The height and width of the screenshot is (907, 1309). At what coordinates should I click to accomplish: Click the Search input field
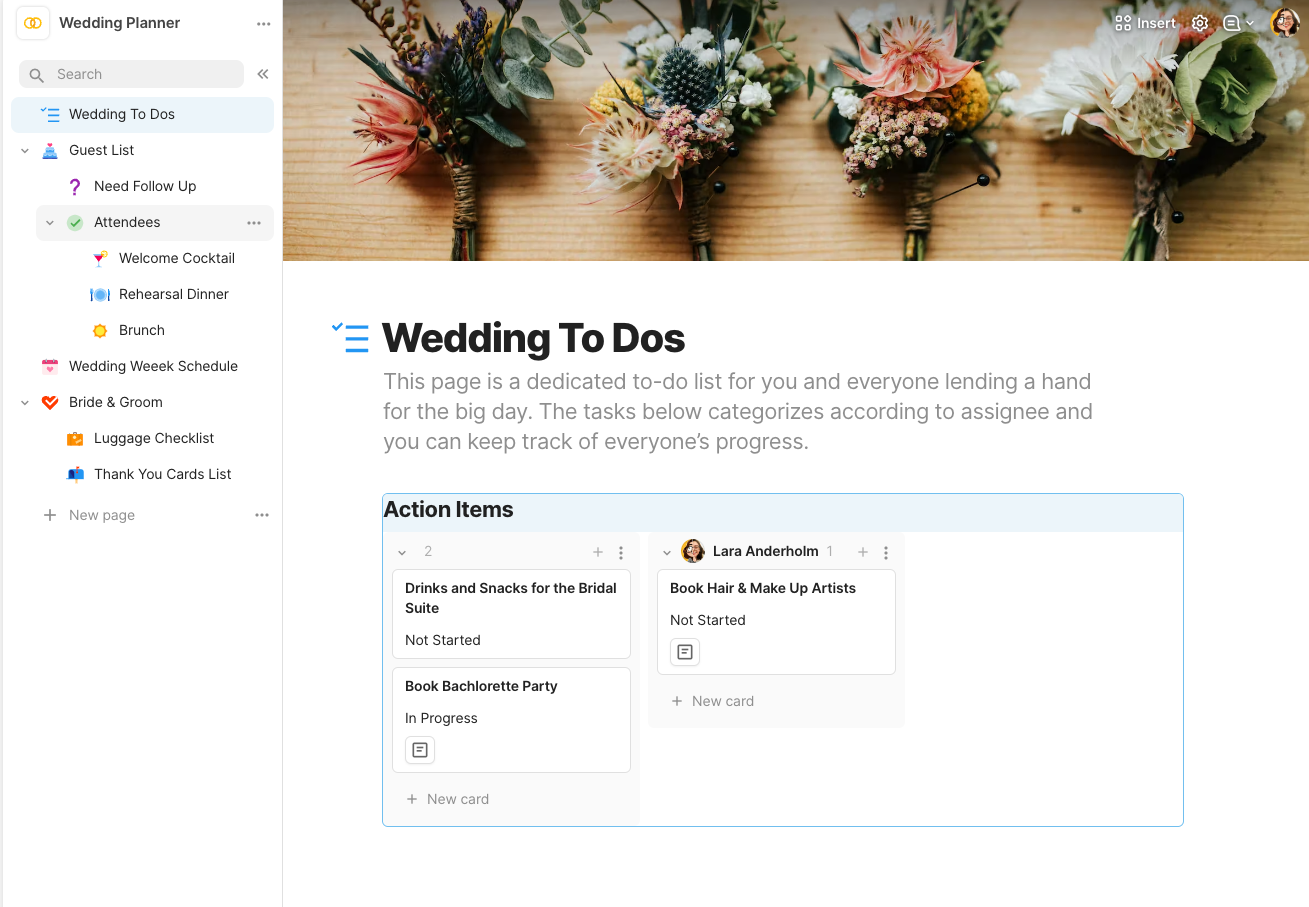pos(131,74)
